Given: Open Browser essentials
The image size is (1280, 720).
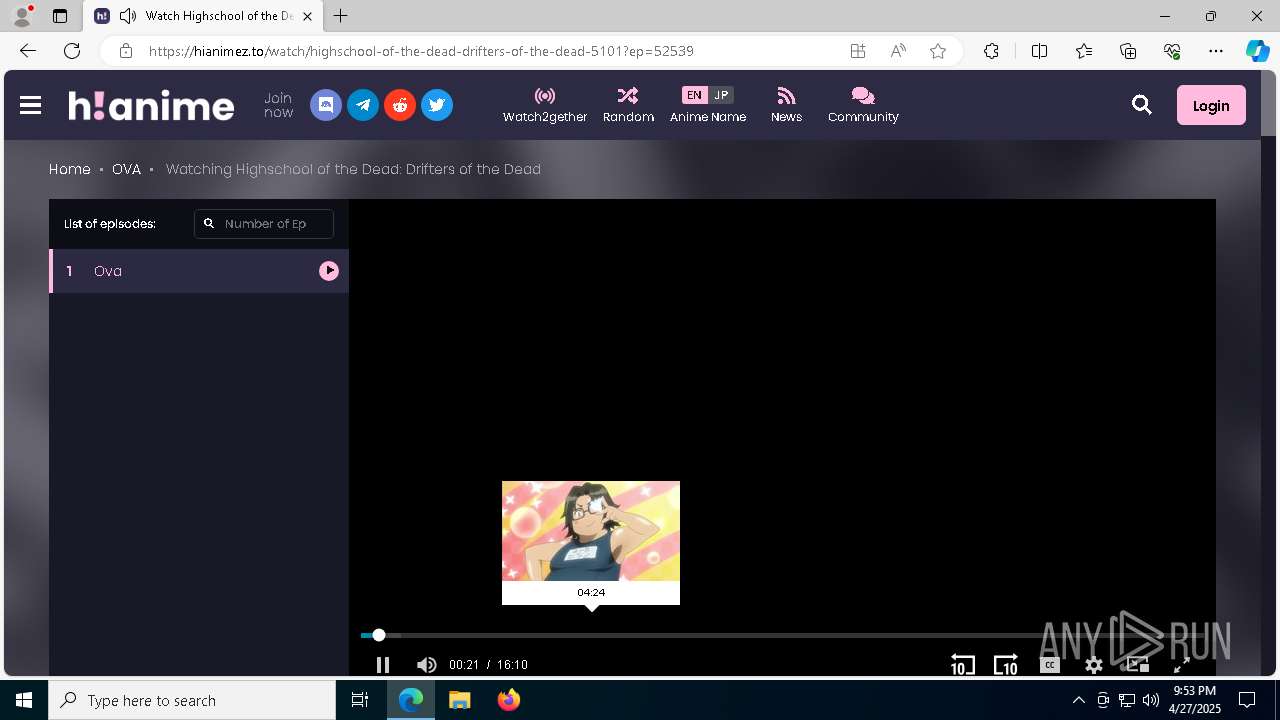Looking at the screenshot, I should (x=1172, y=51).
